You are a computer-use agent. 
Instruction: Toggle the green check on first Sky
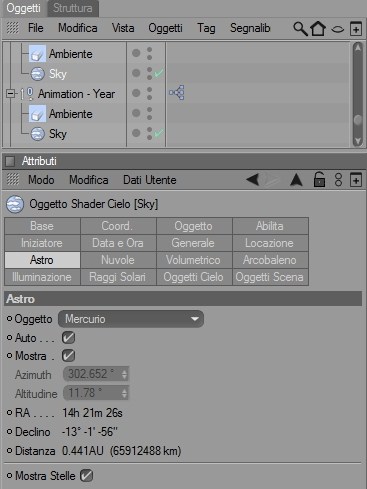[x=159, y=73]
